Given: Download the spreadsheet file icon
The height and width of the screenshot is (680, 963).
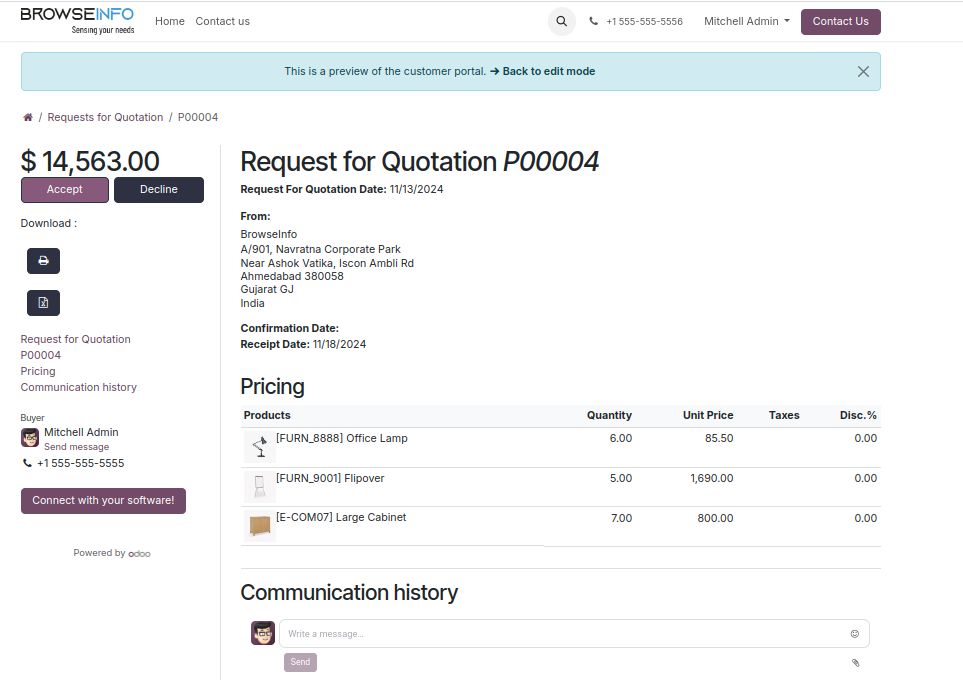Looking at the screenshot, I should click(43, 303).
